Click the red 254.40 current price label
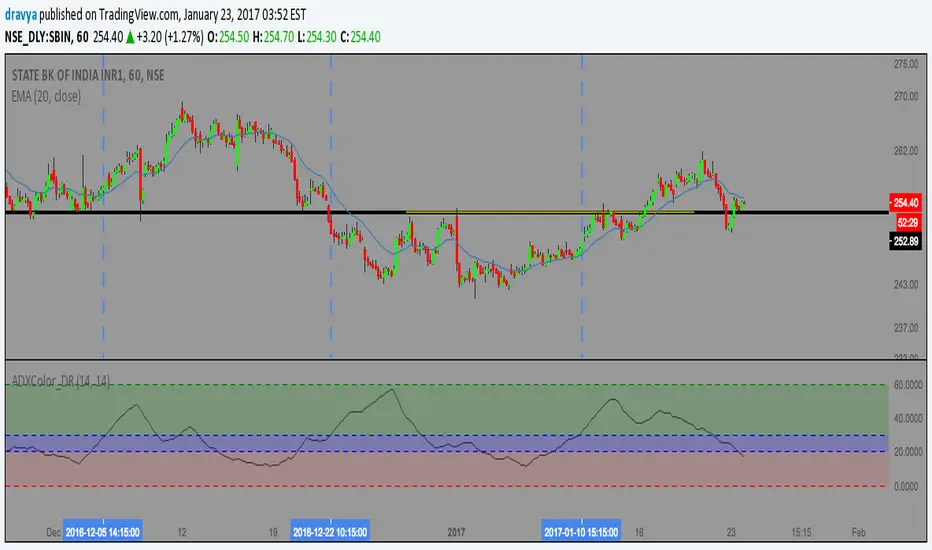This screenshot has width=932, height=550. pyautogui.click(x=905, y=203)
